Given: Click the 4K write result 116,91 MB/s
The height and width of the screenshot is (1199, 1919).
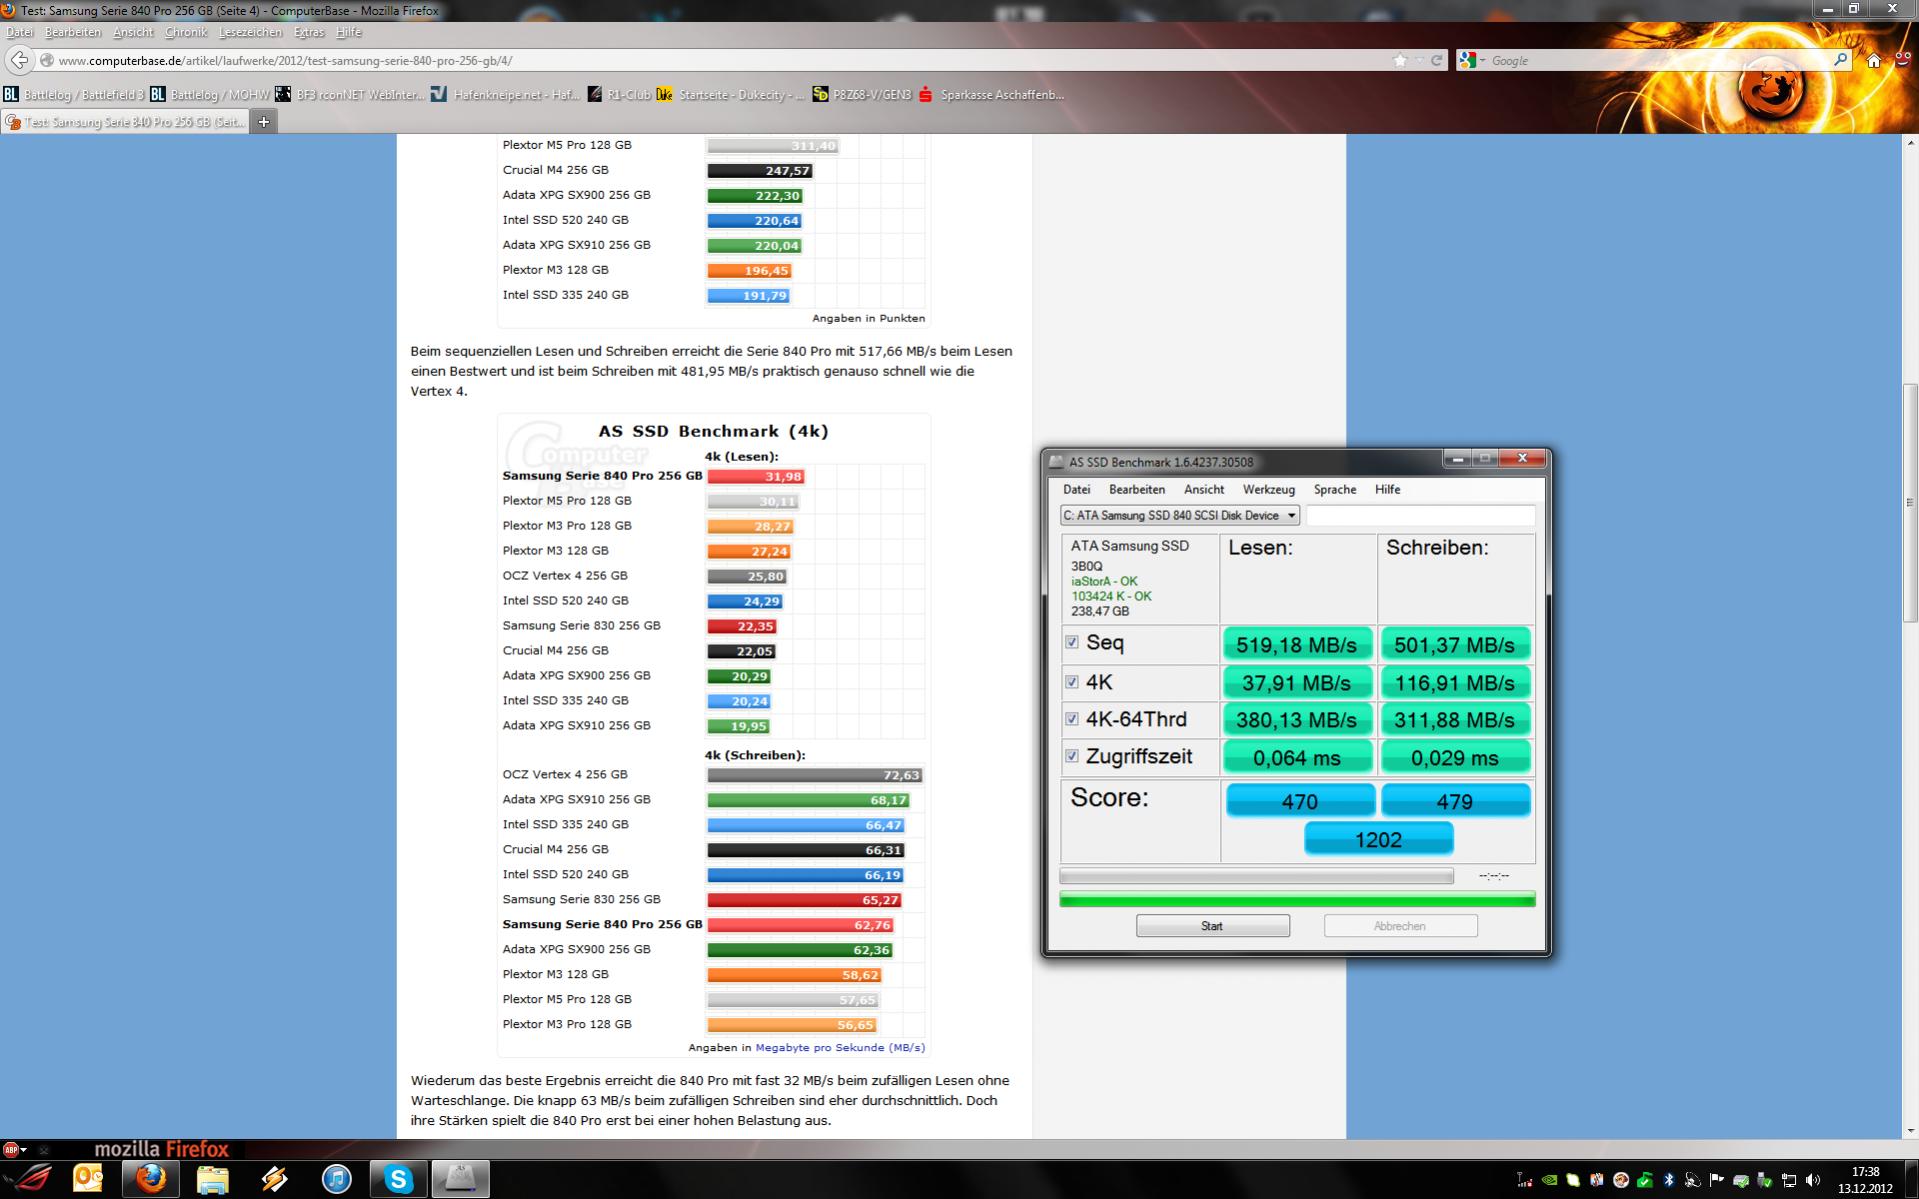Looking at the screenshot, I should [x=1455, y=682].
